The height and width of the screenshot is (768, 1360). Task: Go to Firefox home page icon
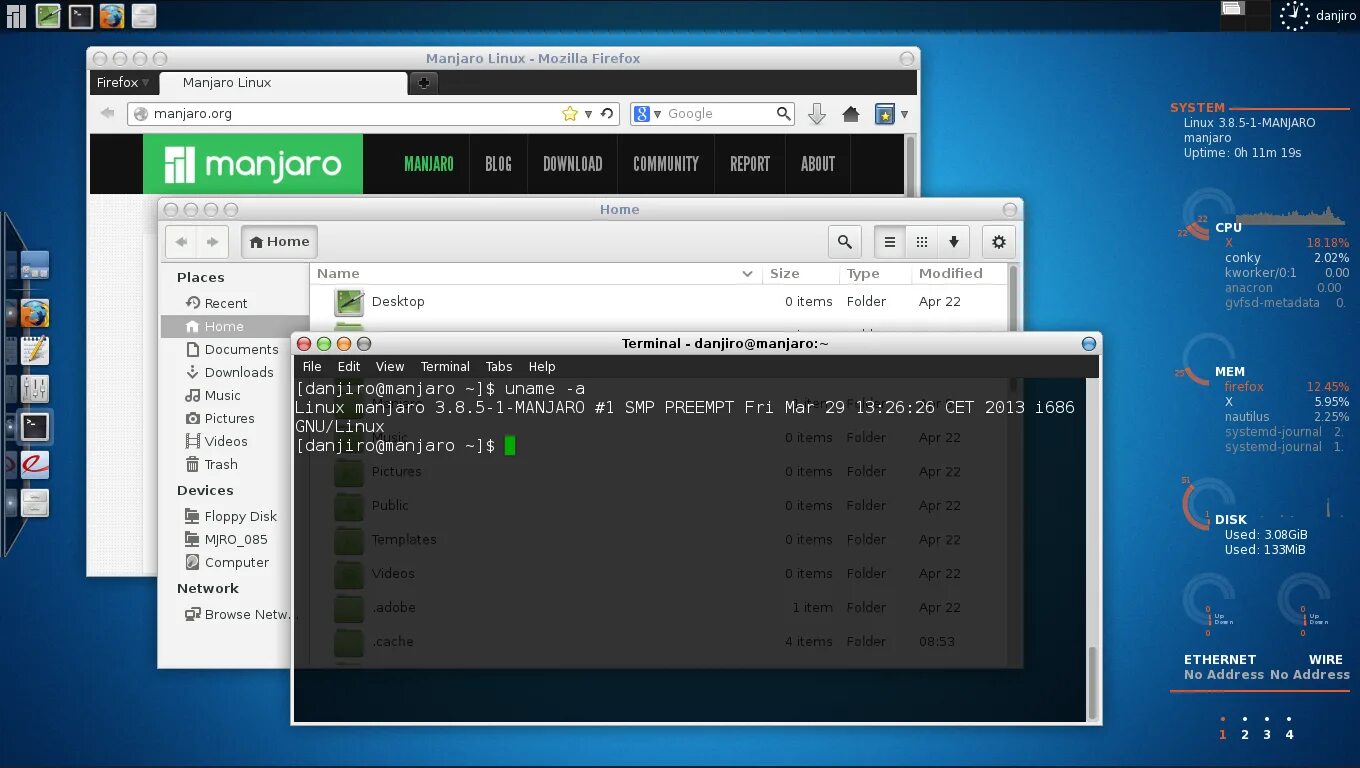[x=851, y=114]
